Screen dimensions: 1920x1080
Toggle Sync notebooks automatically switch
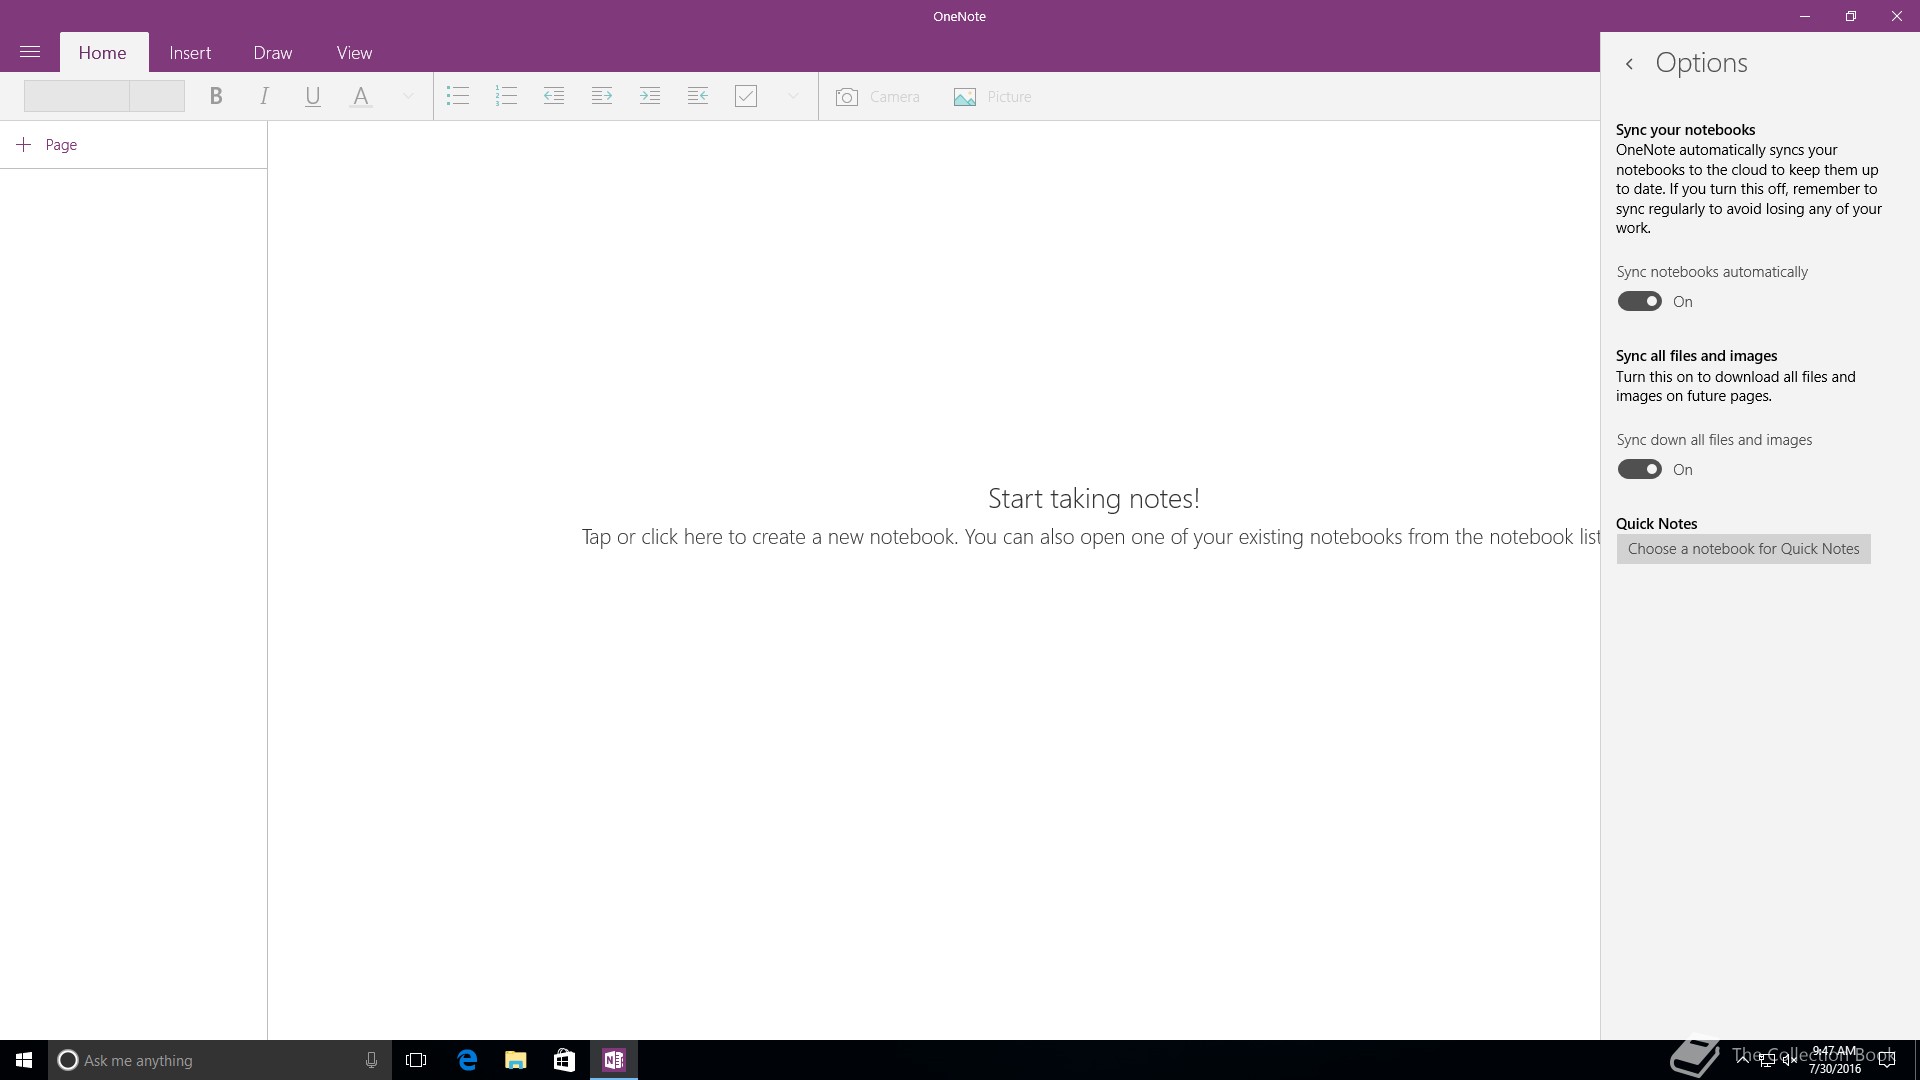point(1639,301)
